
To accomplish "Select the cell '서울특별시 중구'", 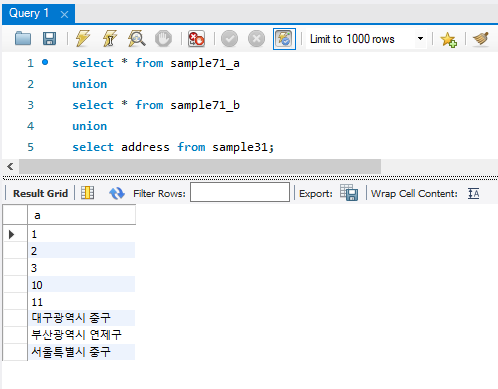I will pyautogui.click(x=82, y=352).
